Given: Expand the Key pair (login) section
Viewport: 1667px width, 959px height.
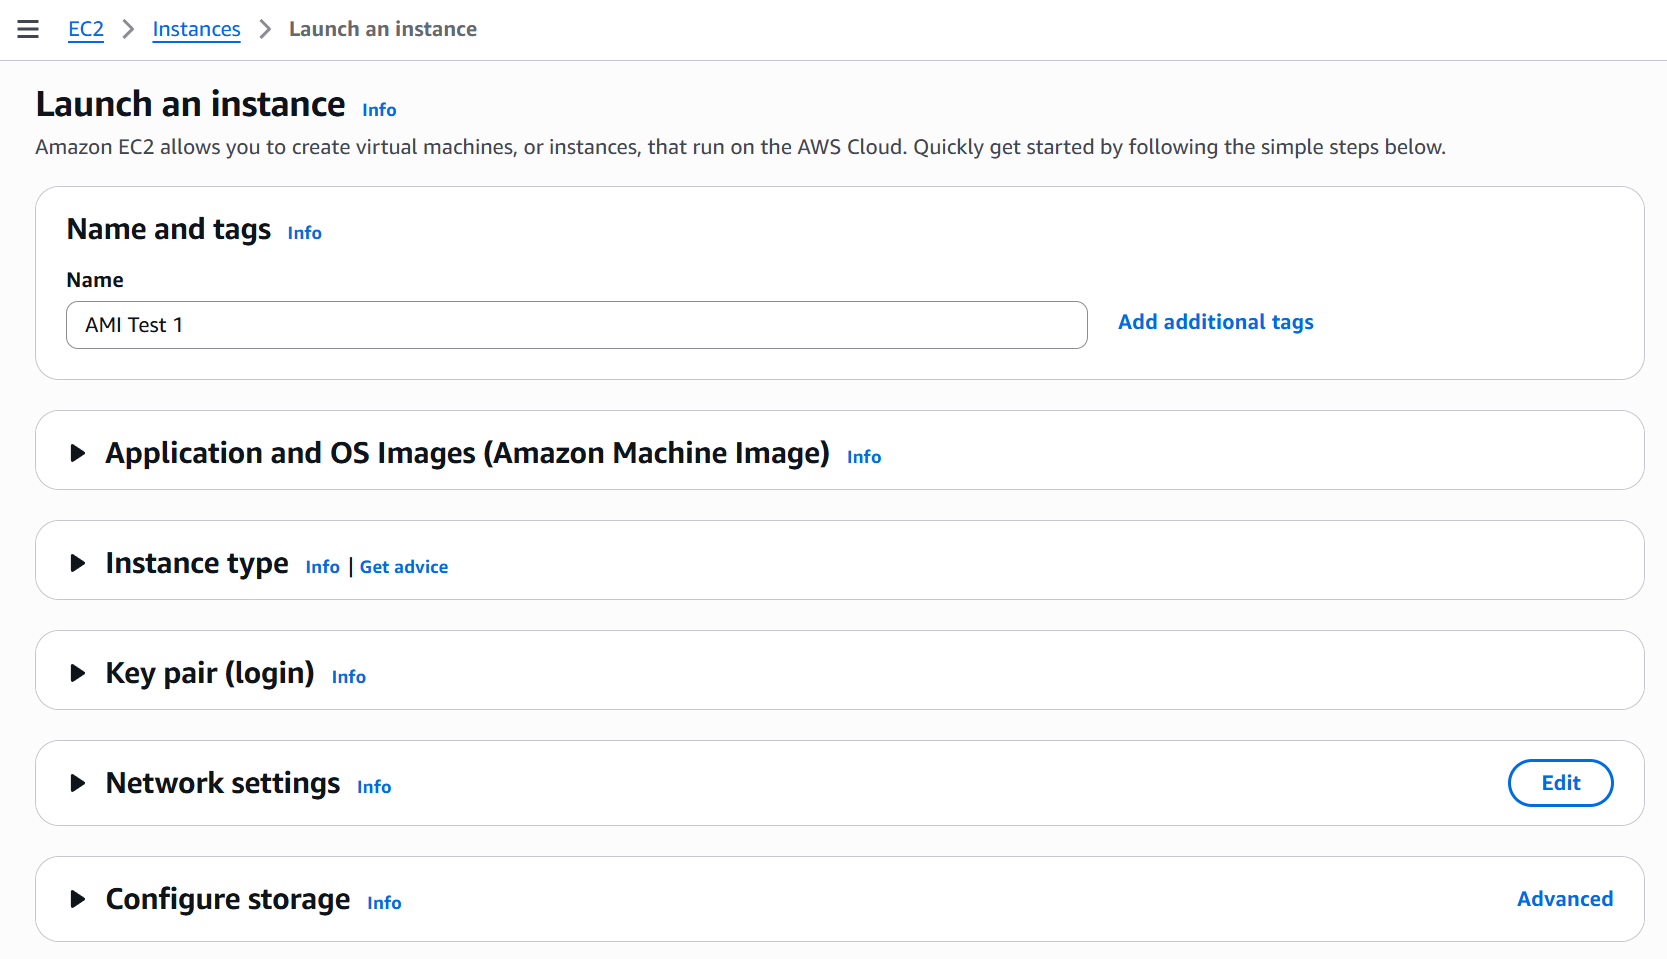Looking at the screenshot, I should (78, 673).
